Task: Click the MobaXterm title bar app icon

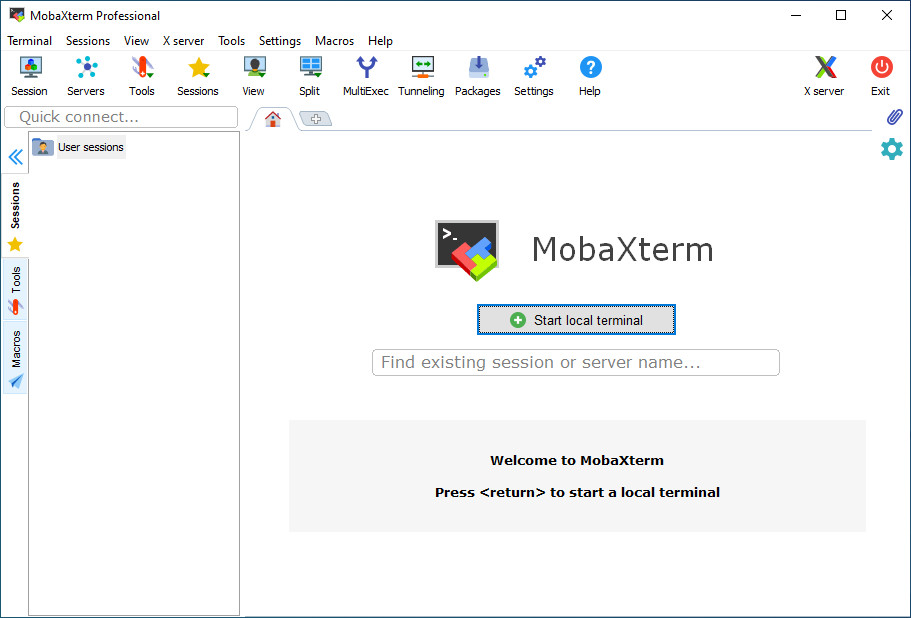Action: click(17, 15)
